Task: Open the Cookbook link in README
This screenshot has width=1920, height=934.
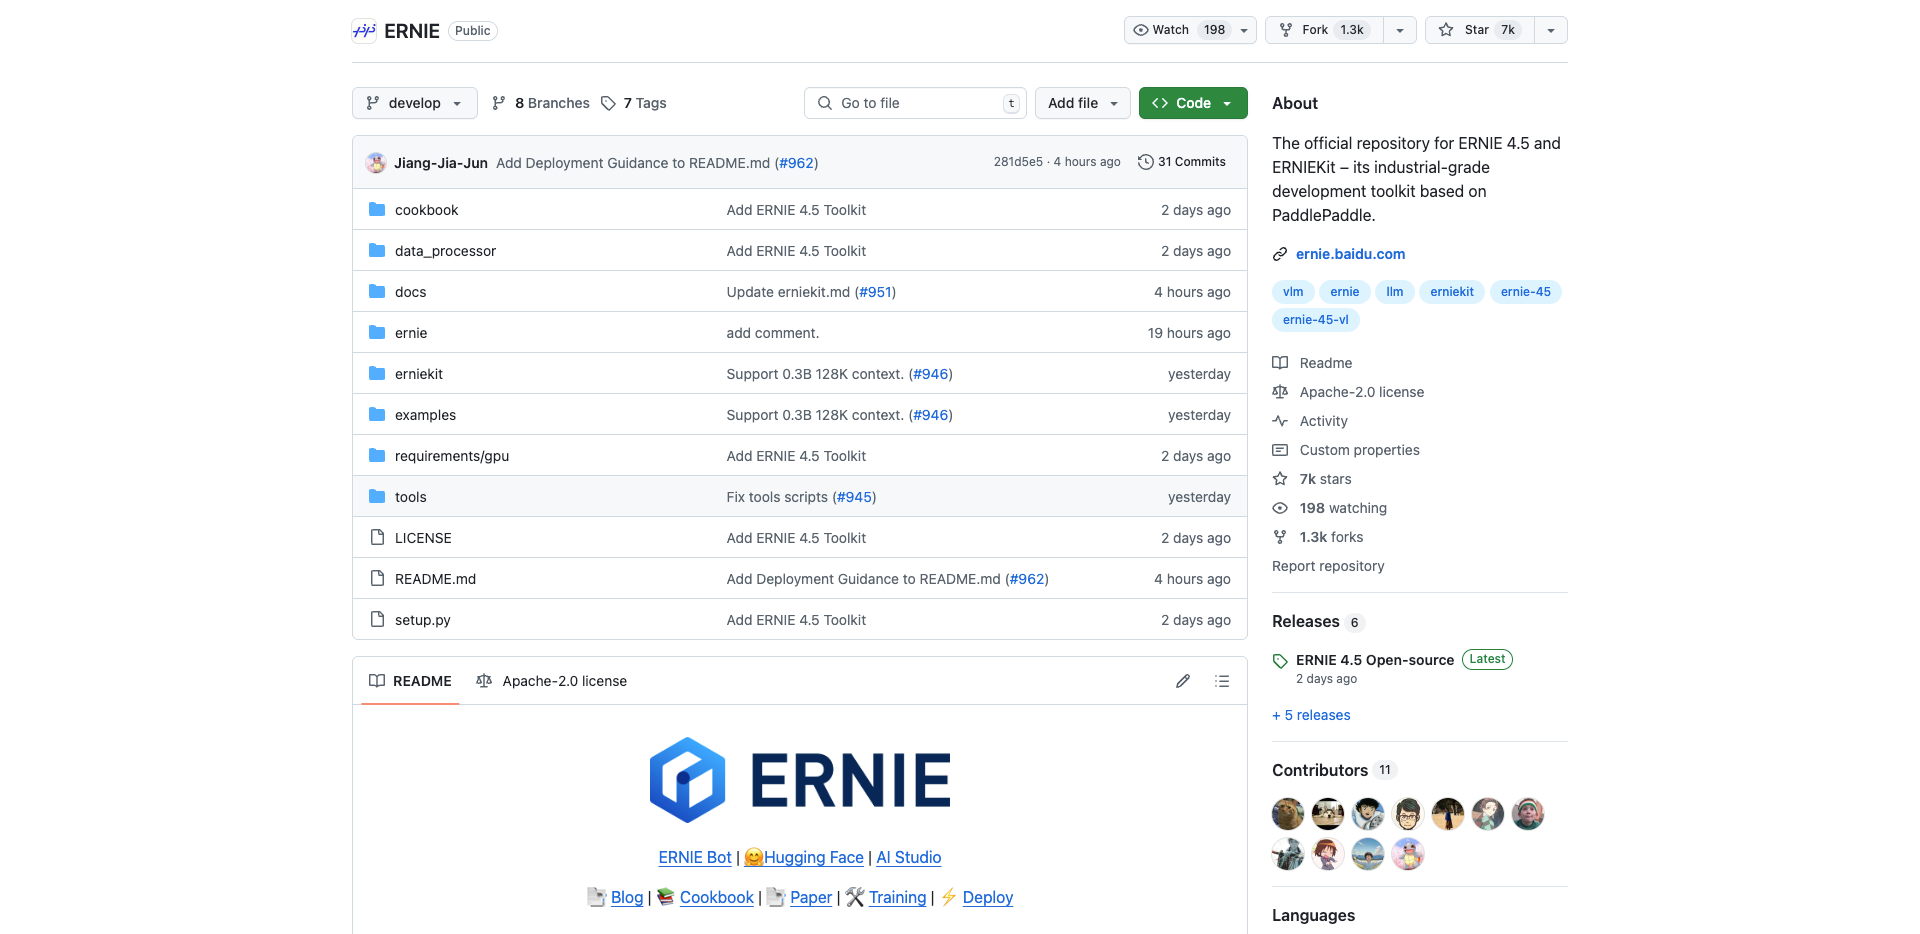Action: click(x=717, y=897)
